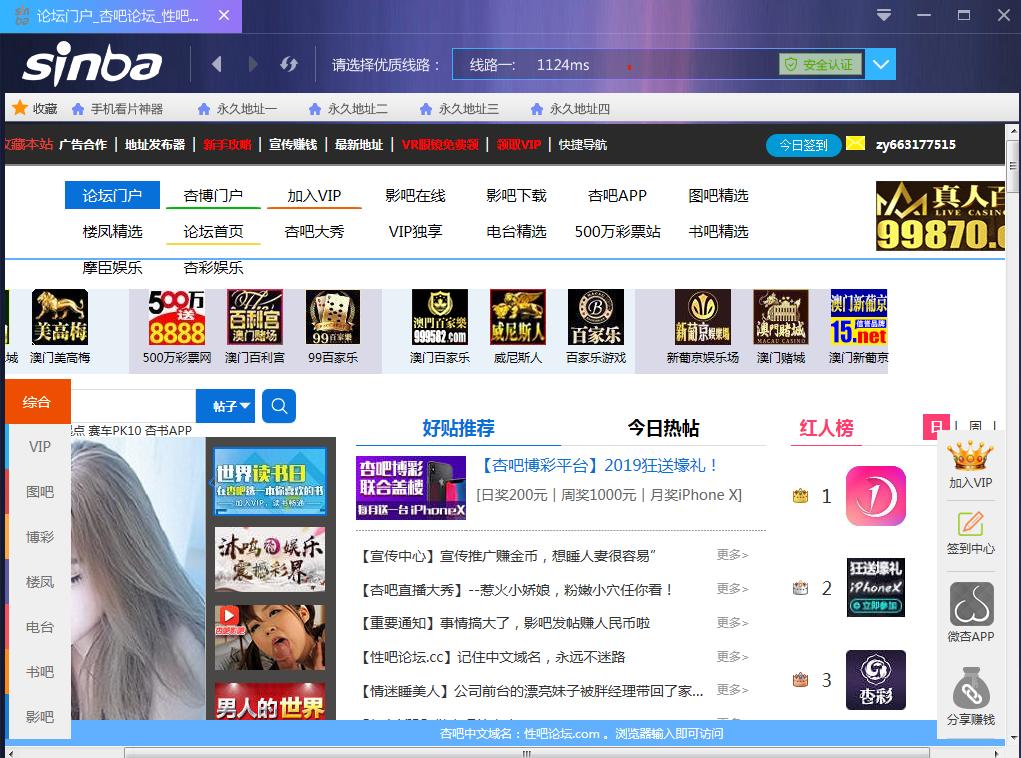Image resolution: width=1021 pixels, height=758 pixels.
Task: Click the 新葡京娱乐场 icon
Action: 703,317
